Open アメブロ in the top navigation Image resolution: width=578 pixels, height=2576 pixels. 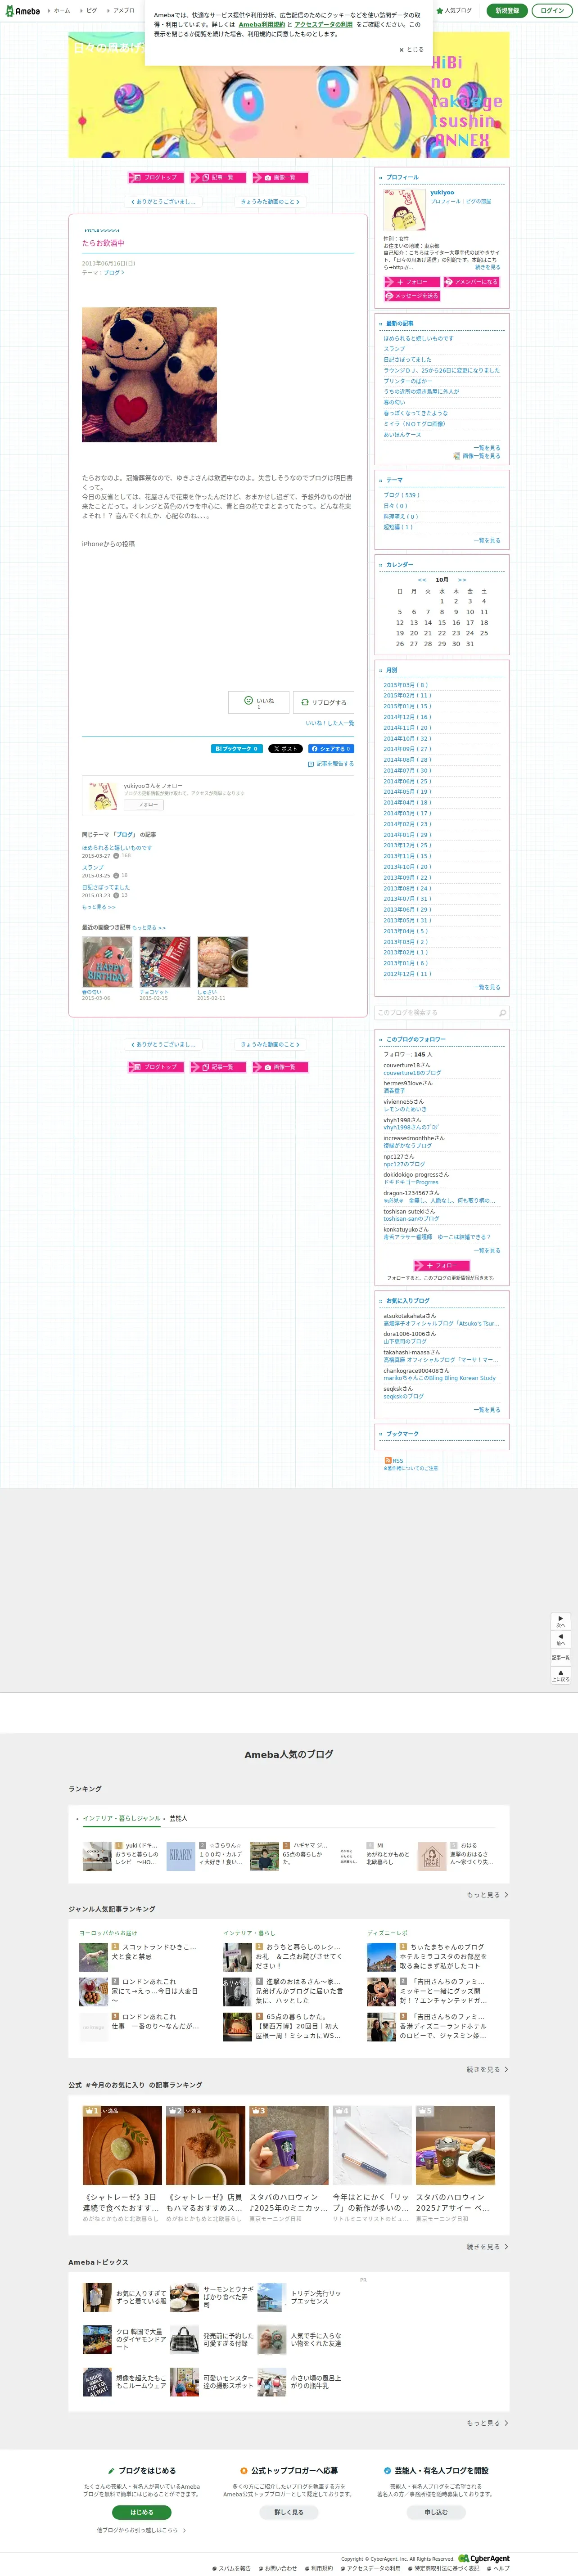tap(124, 11)
